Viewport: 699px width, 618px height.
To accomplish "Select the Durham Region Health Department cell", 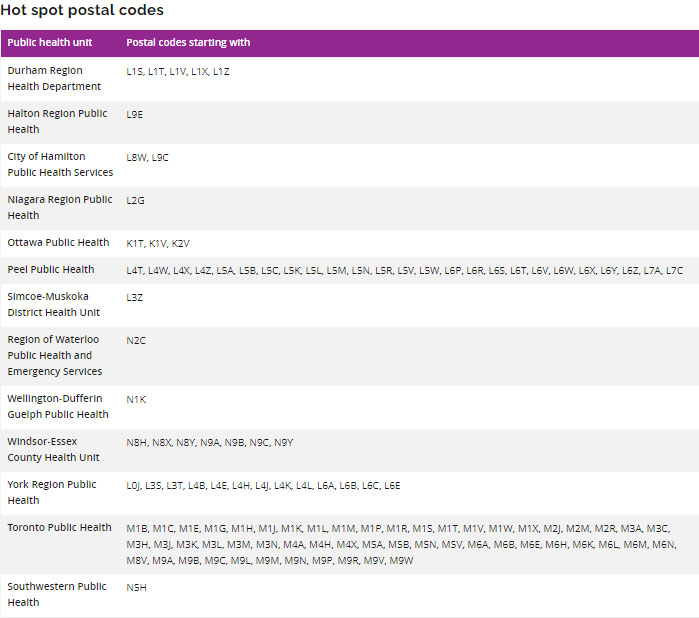I will pos(54,79).
